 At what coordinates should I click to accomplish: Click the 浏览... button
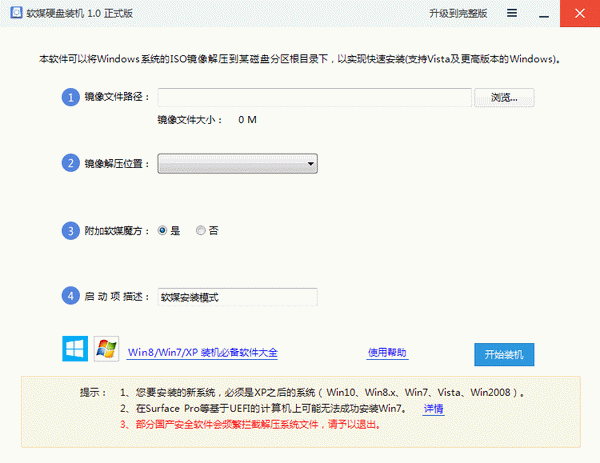(504, 98)
